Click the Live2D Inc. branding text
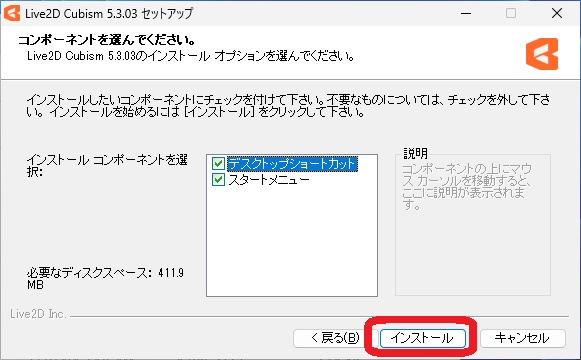 point(38,314)
